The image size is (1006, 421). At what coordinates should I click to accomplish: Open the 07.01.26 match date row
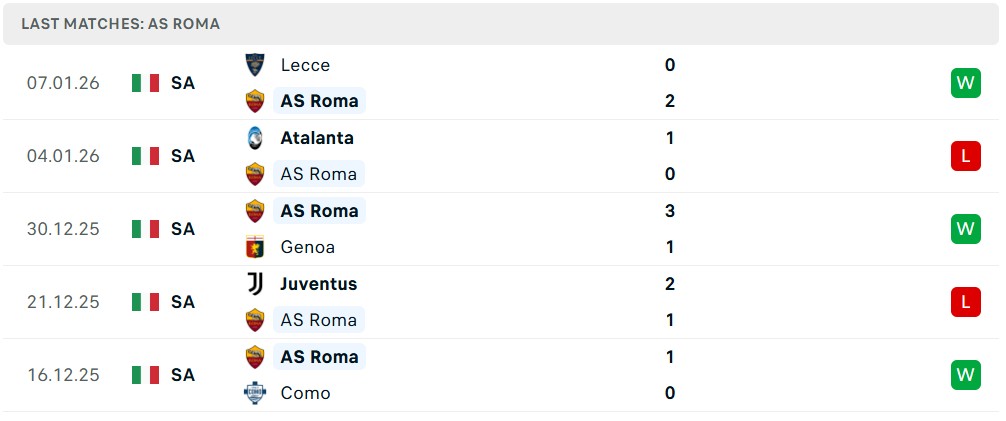pyautogui.click(x=63, y=83)
